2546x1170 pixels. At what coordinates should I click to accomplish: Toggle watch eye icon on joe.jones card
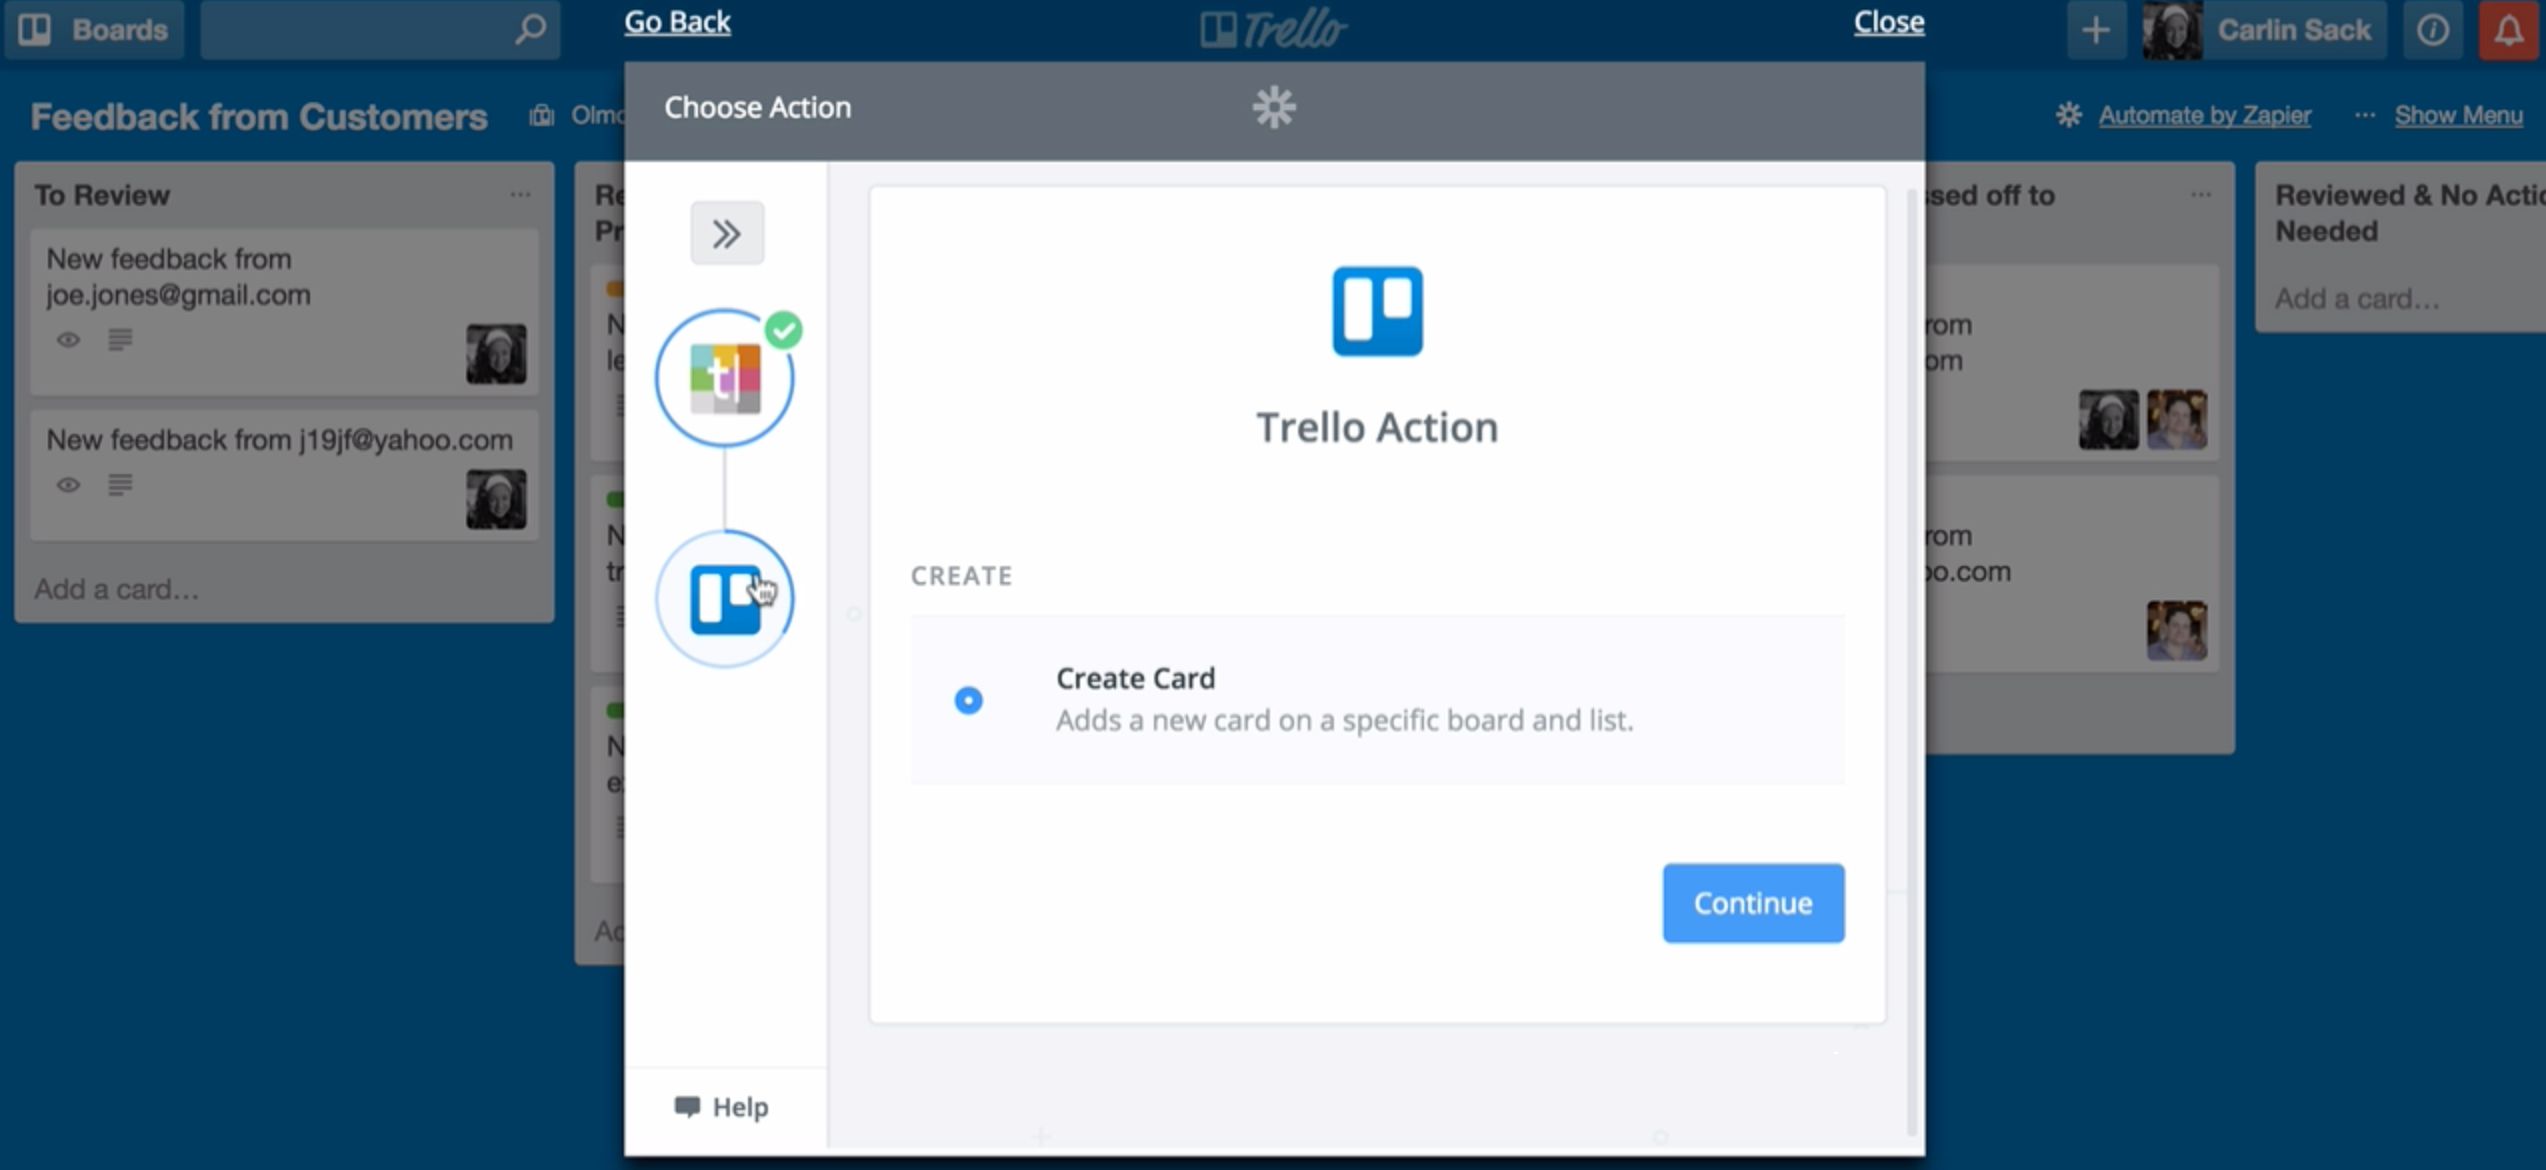click(x=68, y=340)
